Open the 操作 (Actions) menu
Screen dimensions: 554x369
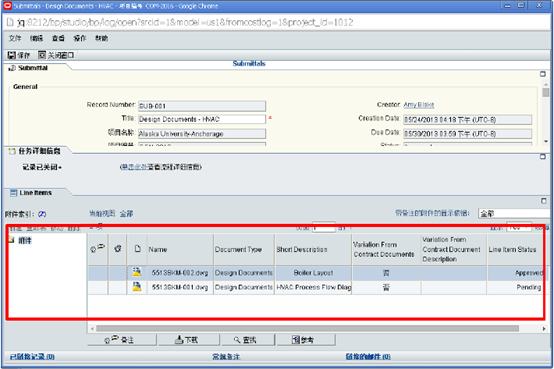[x=79, y=38]
